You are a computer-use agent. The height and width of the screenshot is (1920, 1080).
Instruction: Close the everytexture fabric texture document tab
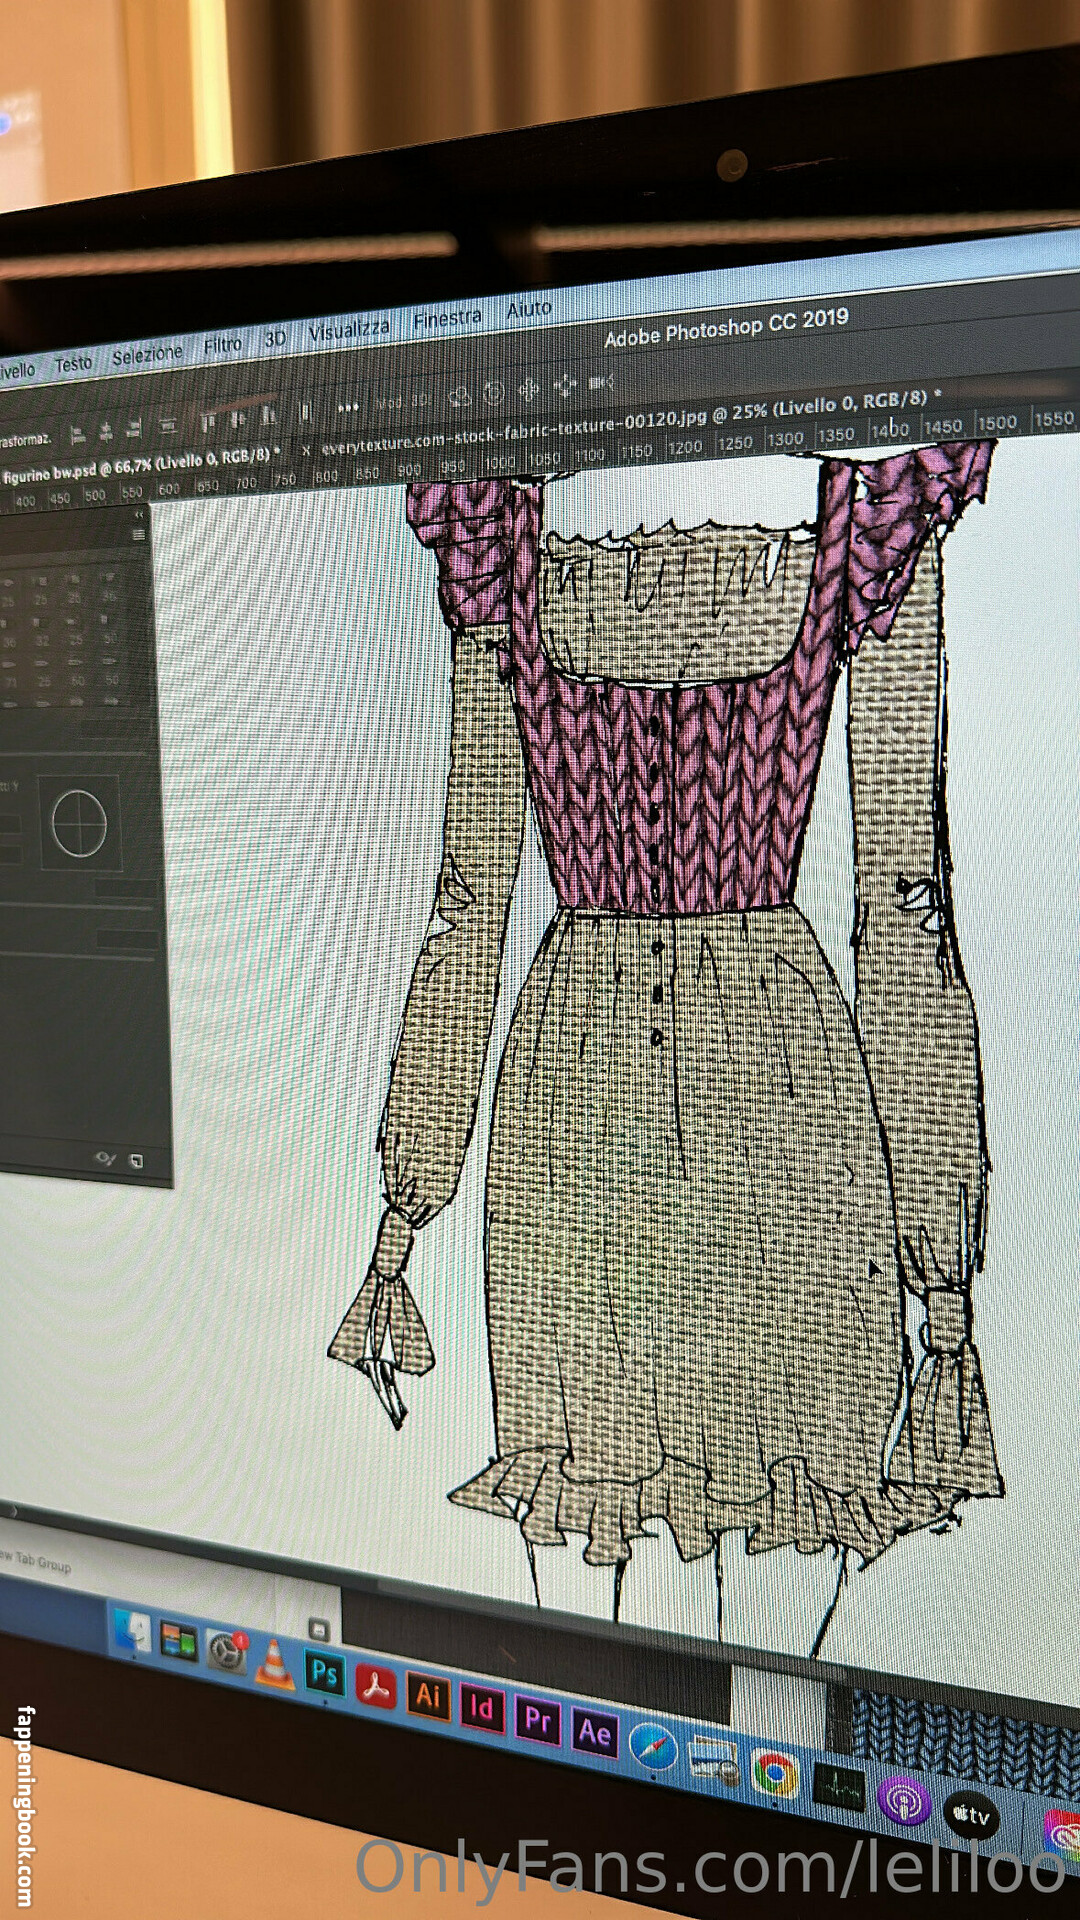pos(306,450)
